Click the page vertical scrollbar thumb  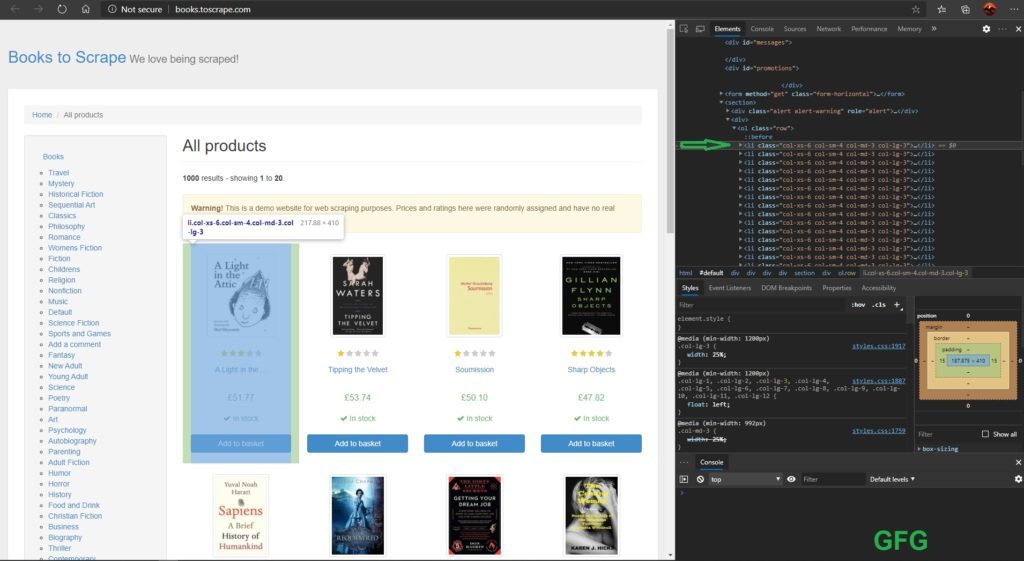tap(670, 131)
